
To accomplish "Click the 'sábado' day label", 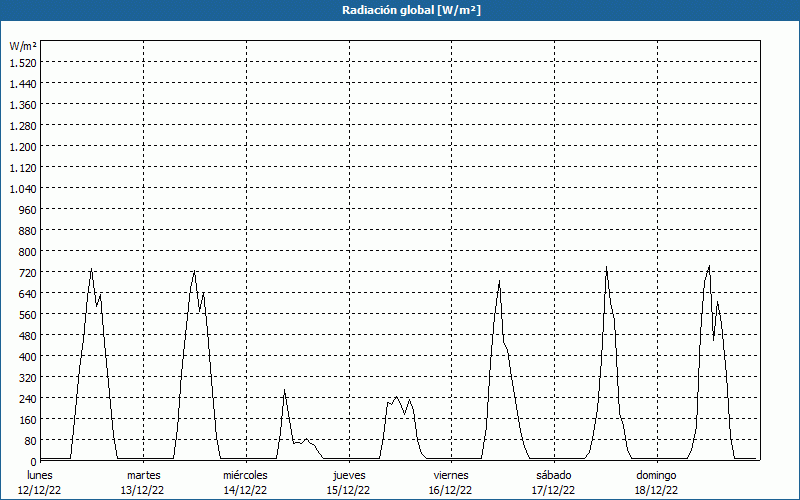I will click(x=554, y=475).
